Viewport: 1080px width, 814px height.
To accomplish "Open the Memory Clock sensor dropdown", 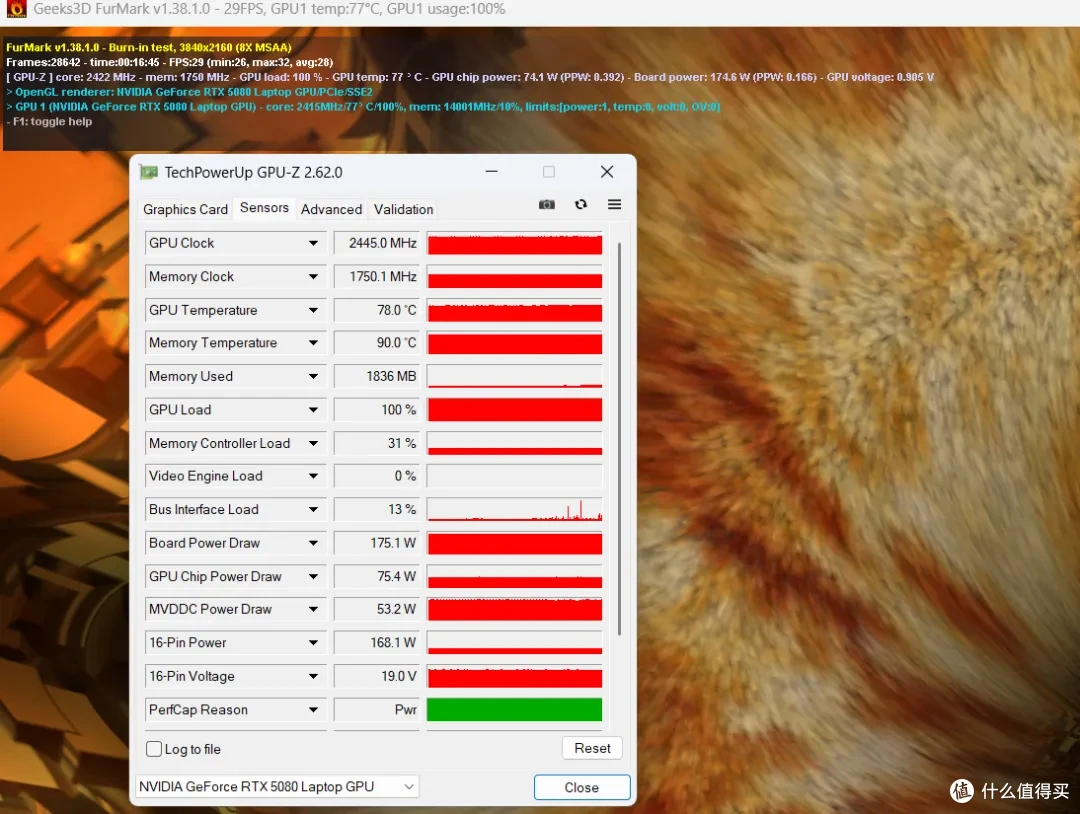I will (x=313, y=277).
